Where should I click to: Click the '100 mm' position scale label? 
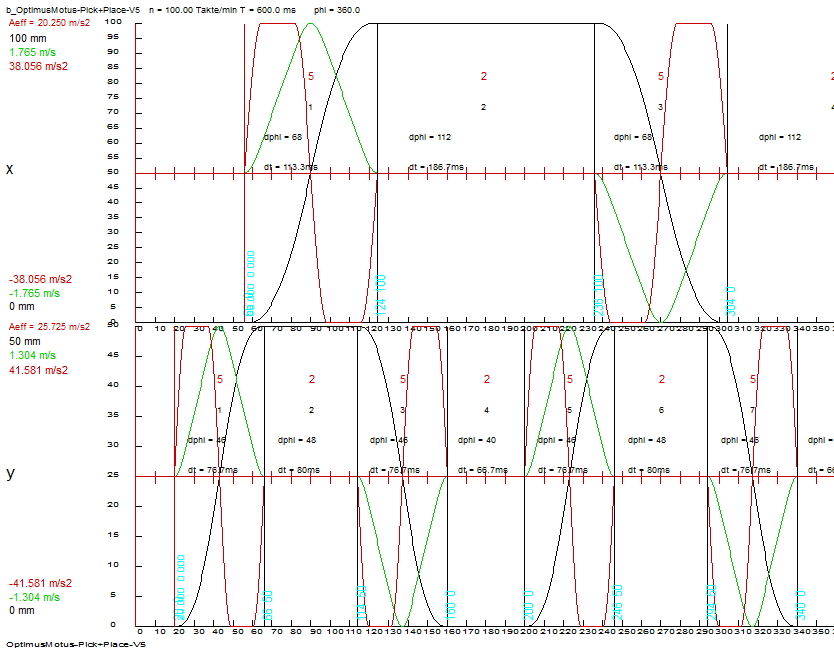(x=28, y=37)
